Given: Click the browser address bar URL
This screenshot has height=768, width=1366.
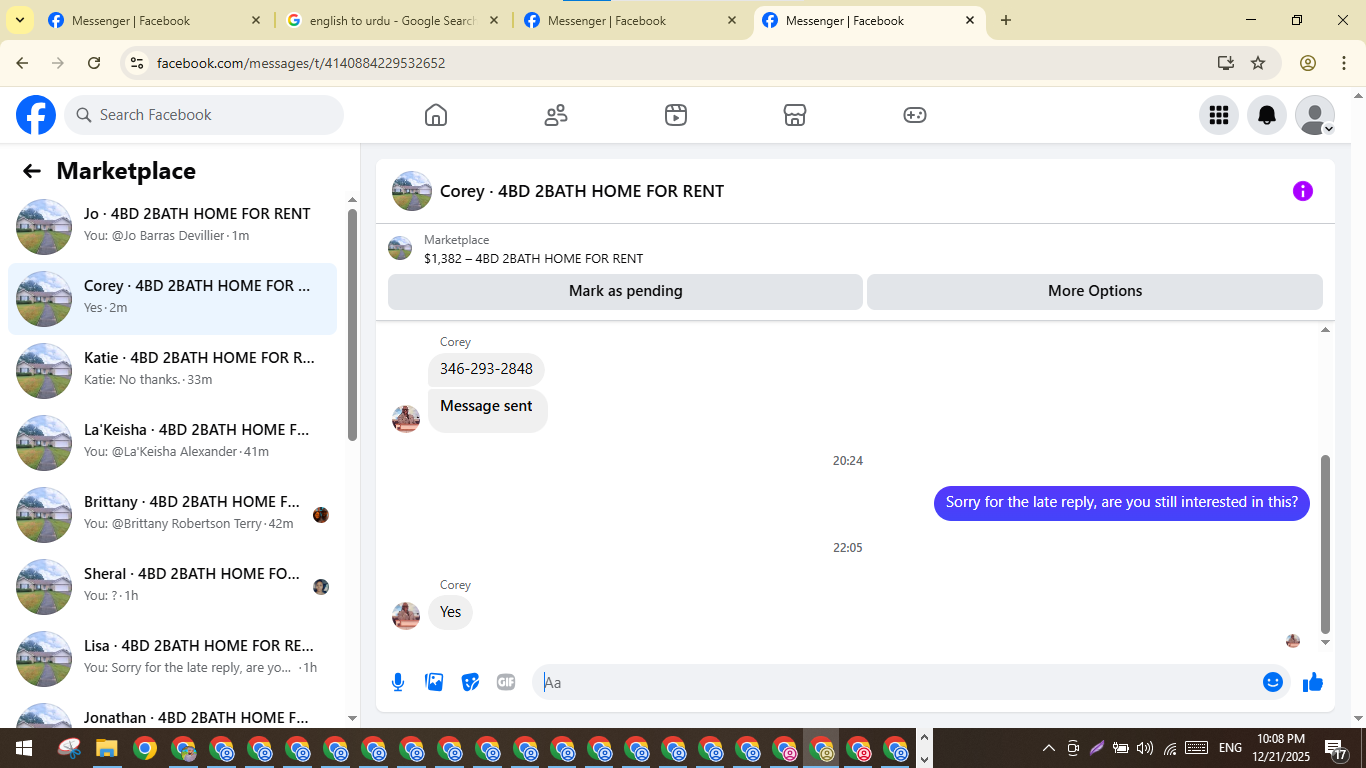Looking at the screenshot, I should coord(301,63).
